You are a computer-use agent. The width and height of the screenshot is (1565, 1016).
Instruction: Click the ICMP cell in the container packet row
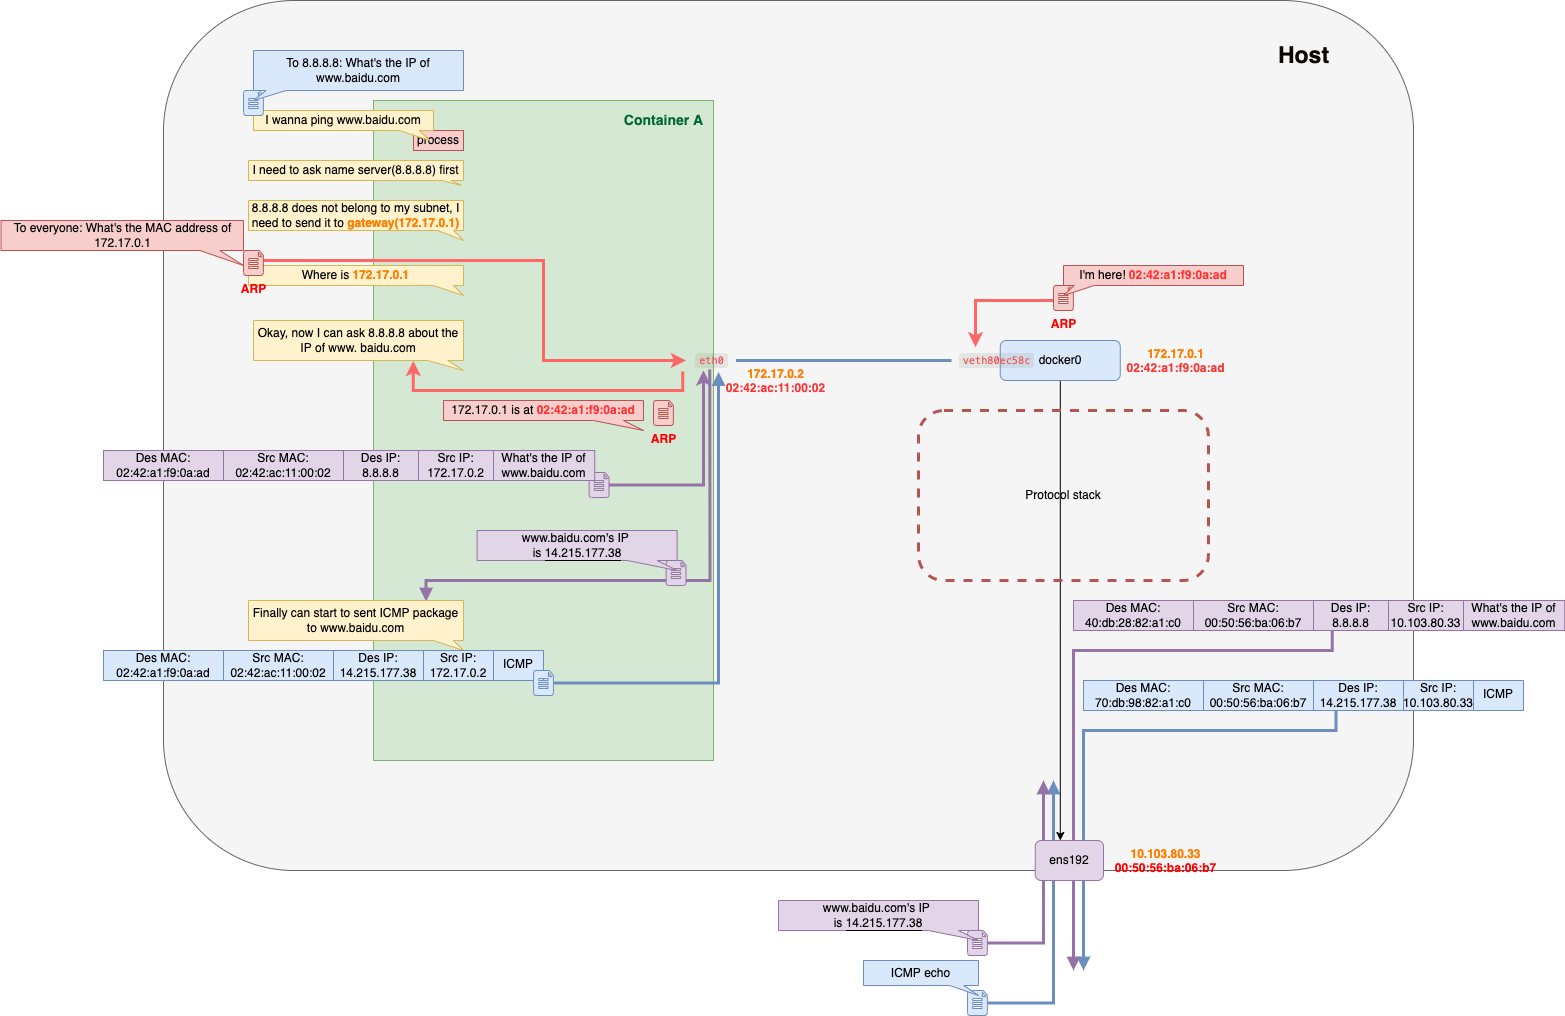518,665
